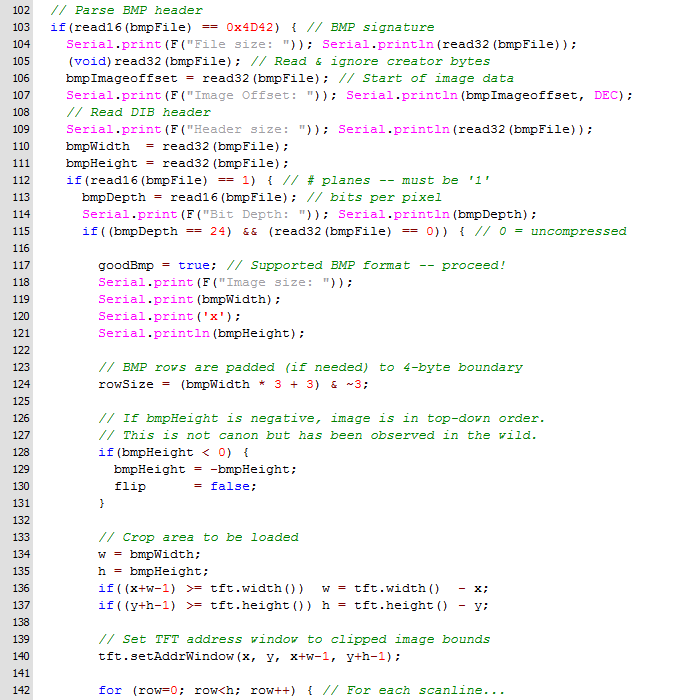
Task: Click line number 135 in the gutter
Action: click(x=21, y=571)
